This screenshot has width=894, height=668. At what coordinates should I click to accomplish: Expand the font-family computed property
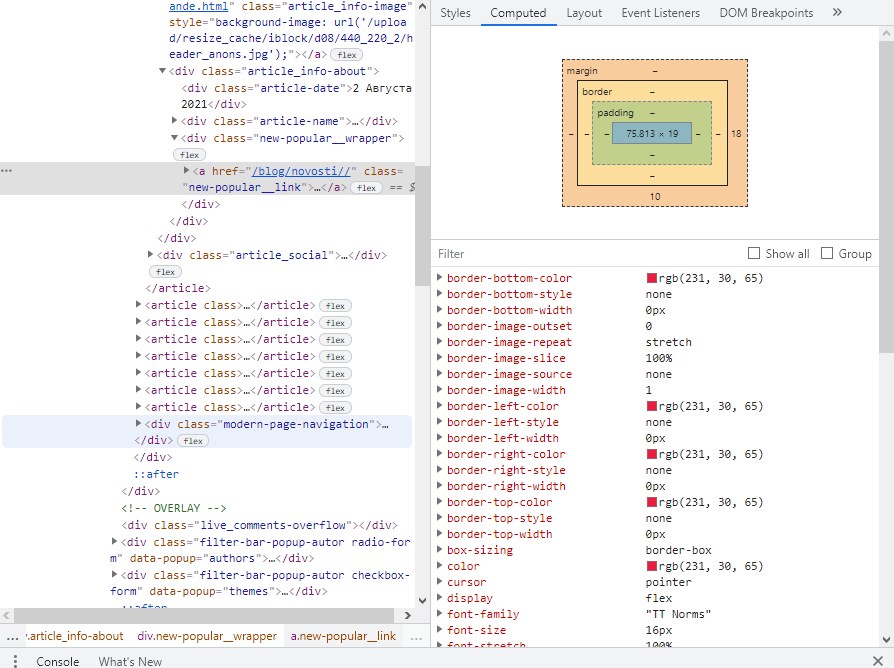point(439,614)
